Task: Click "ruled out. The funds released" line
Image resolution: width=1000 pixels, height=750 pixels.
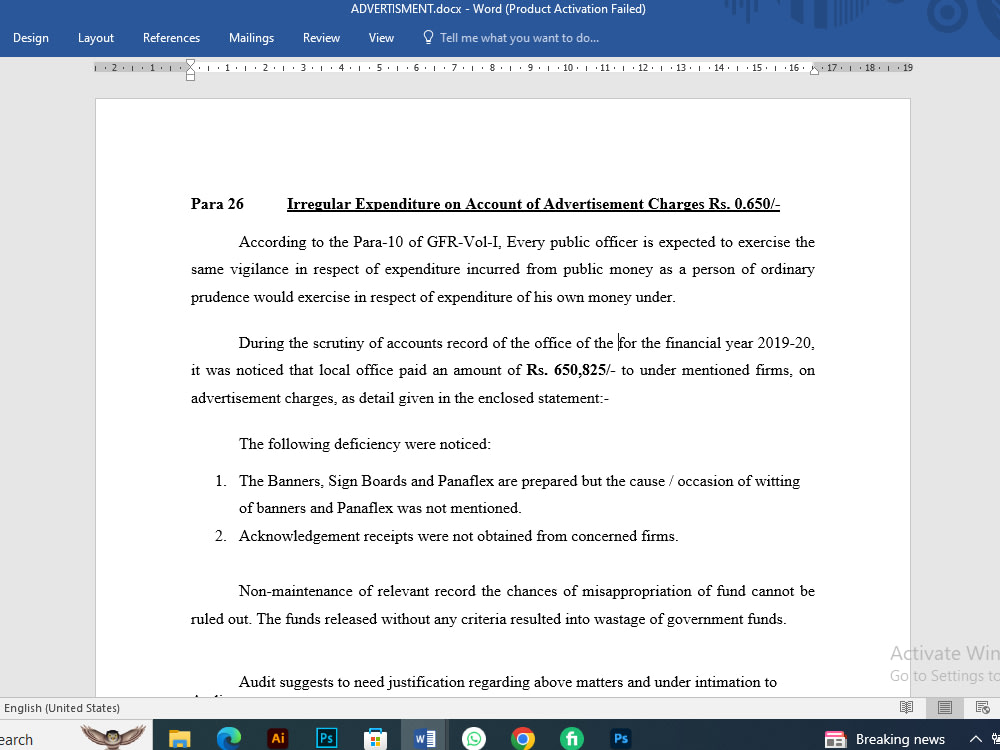Action: click(489, 619)
